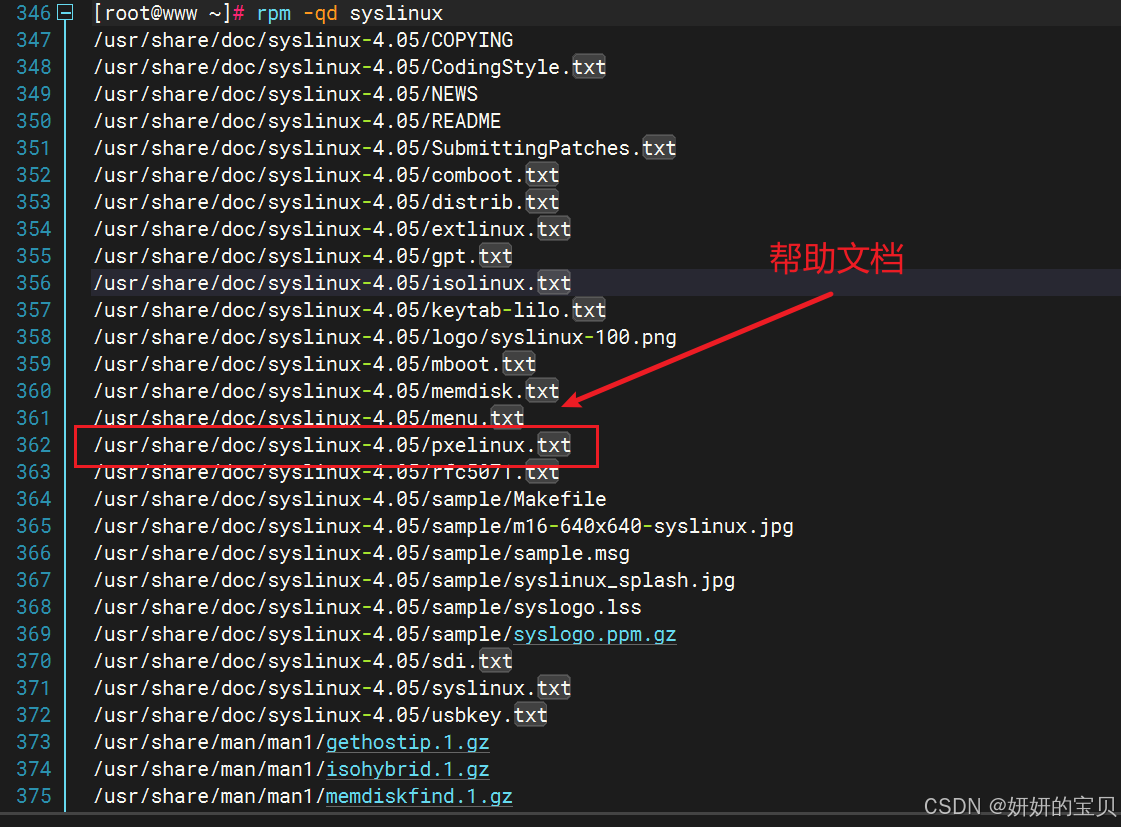Select the line ending in /syslinux.txt
The width and height of the screenshot is (1121, 827).
[332, 688]
